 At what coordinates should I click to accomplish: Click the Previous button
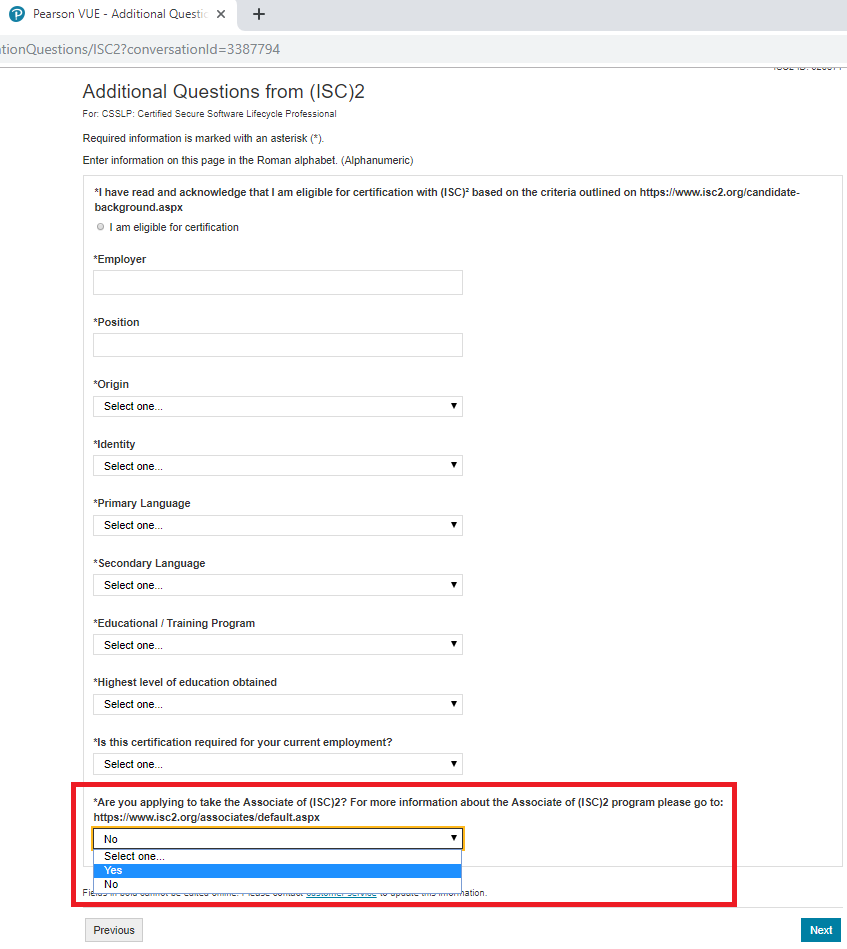point(113,930)
